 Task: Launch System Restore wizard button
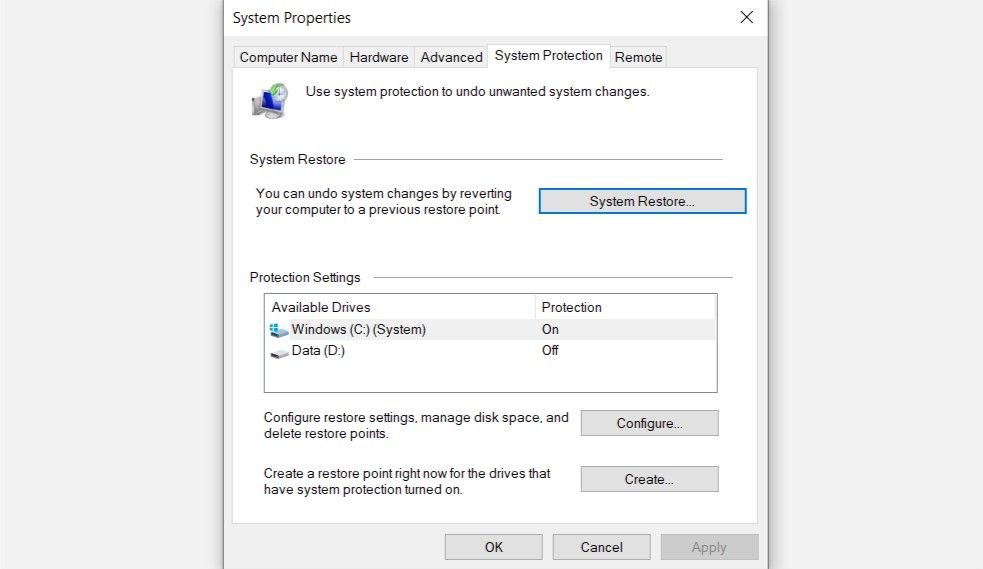642,201
